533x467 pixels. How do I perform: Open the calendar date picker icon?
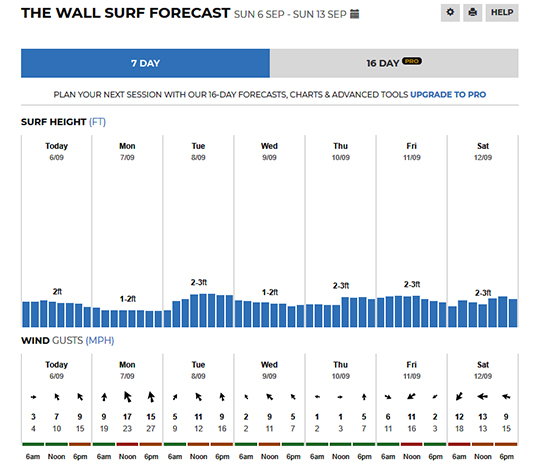(x=355, y=14)
